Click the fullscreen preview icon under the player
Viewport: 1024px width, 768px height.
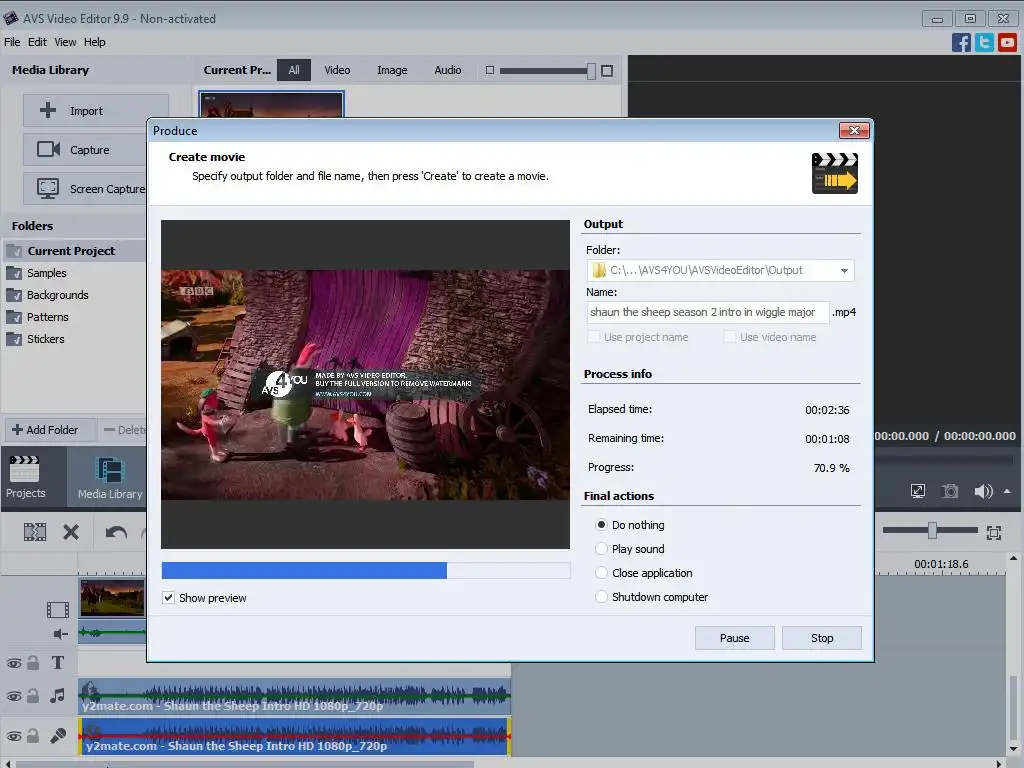[x=918, y=491]
